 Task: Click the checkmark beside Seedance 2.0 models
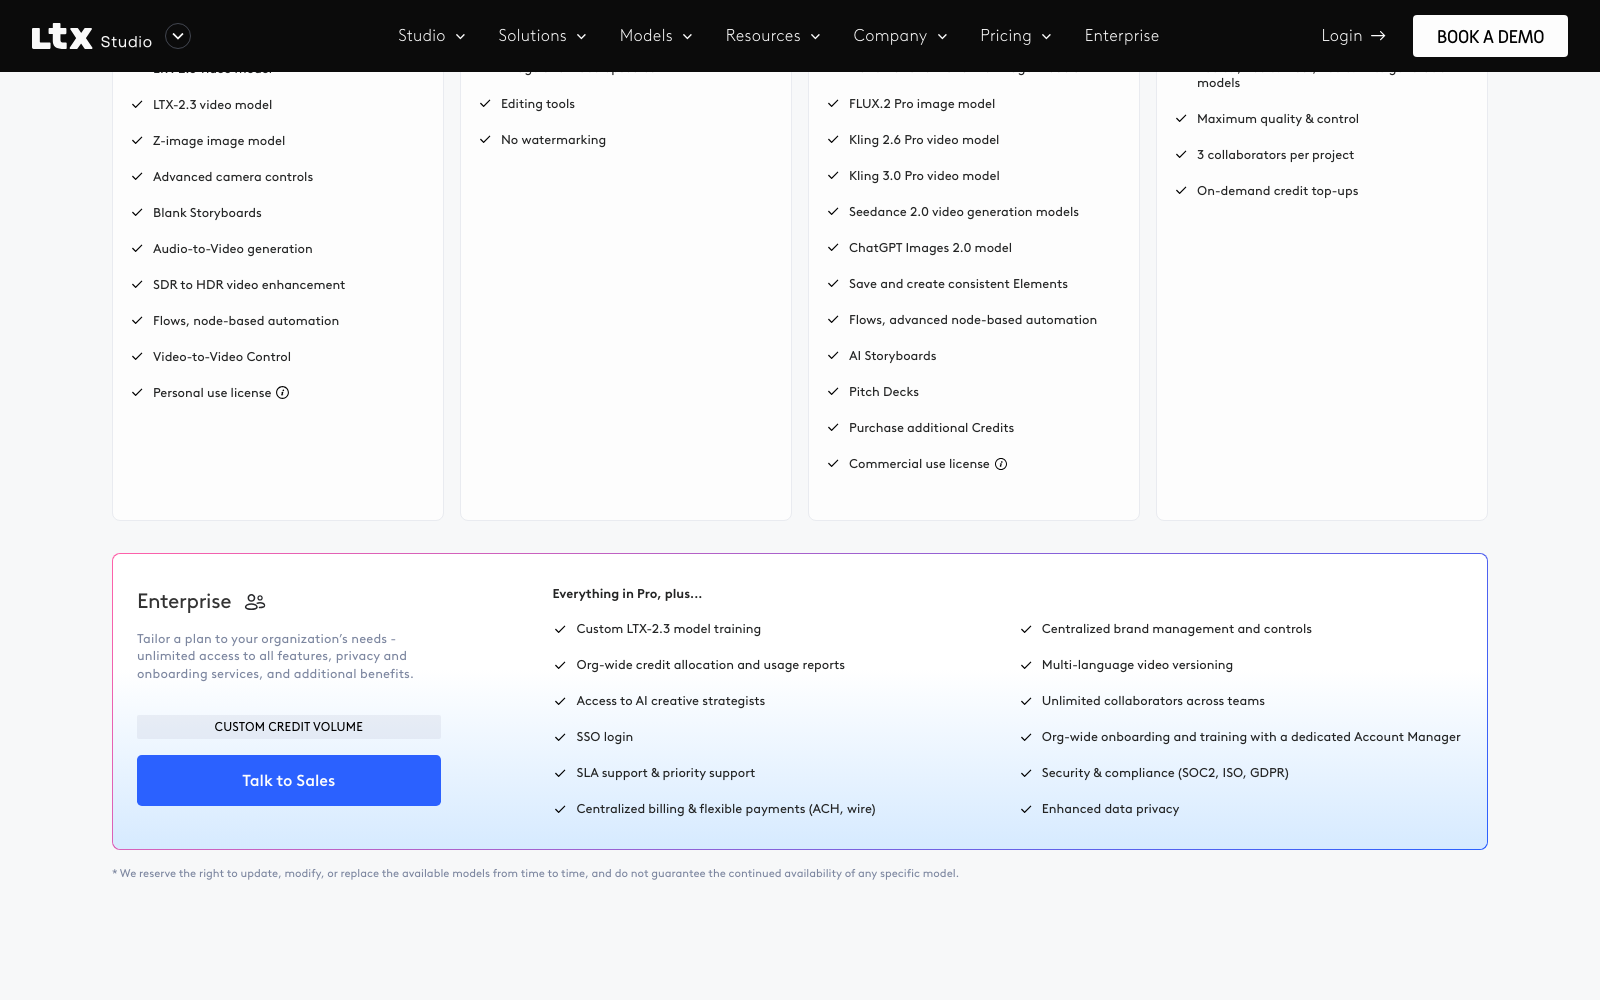(833, 212)
